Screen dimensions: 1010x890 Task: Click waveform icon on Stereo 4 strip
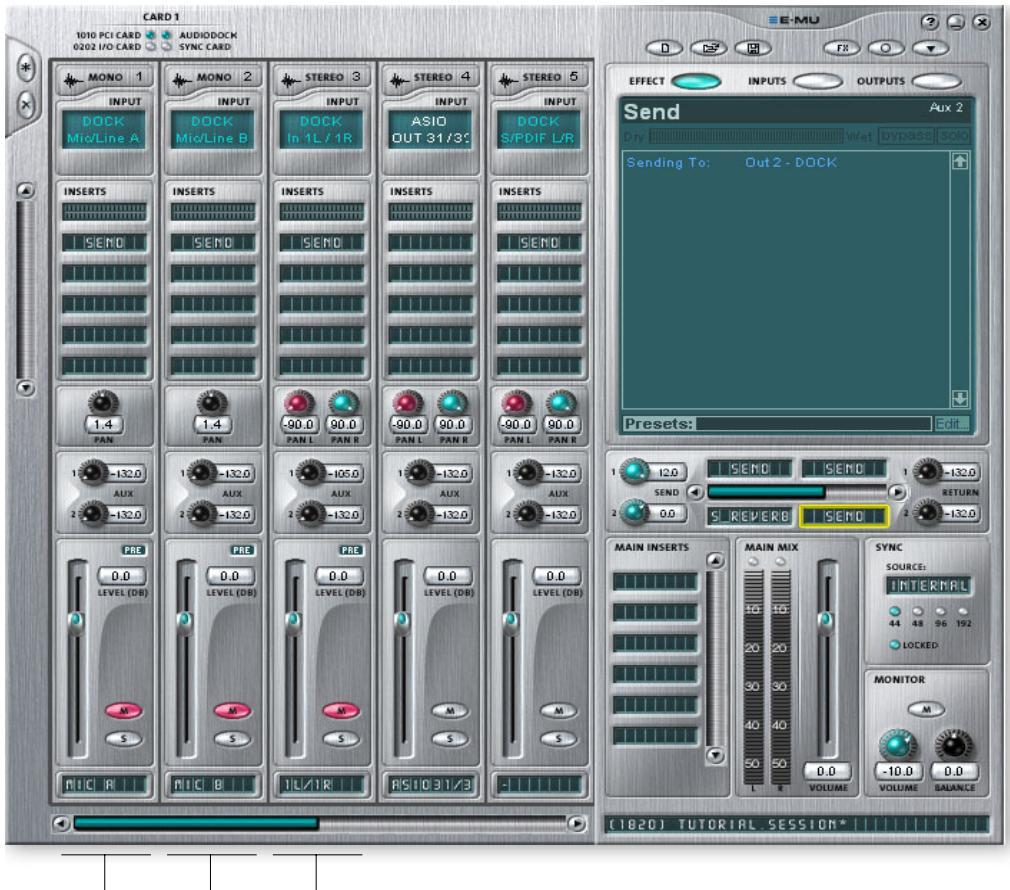tap(399, 80)
